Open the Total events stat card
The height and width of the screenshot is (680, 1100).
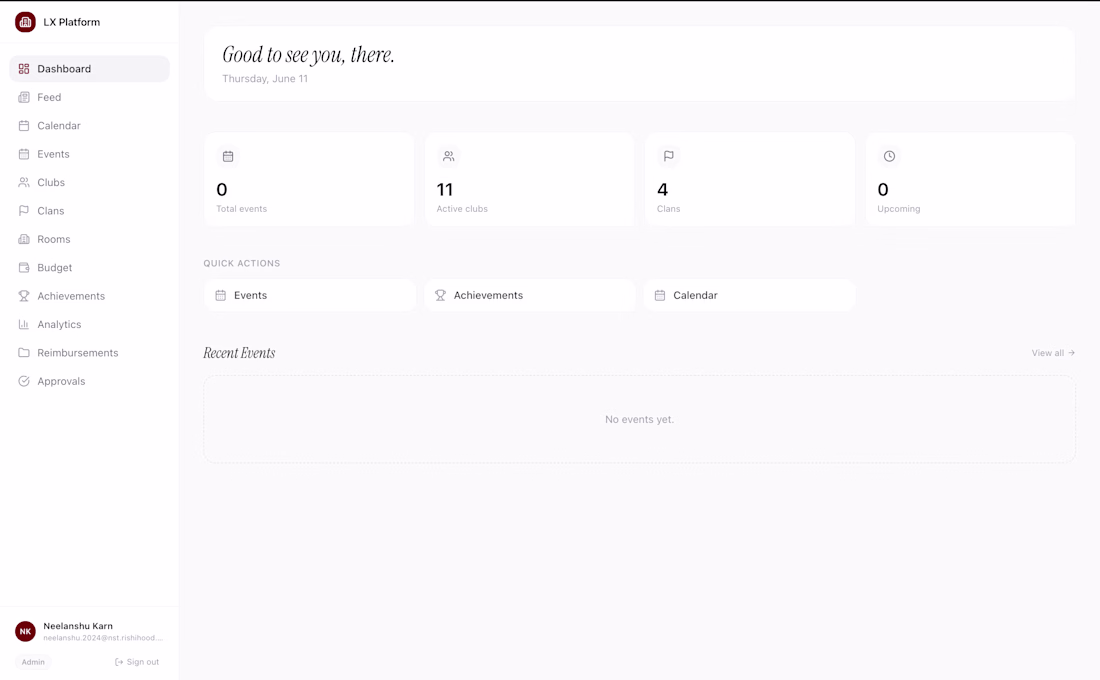(x=309, y=179)
